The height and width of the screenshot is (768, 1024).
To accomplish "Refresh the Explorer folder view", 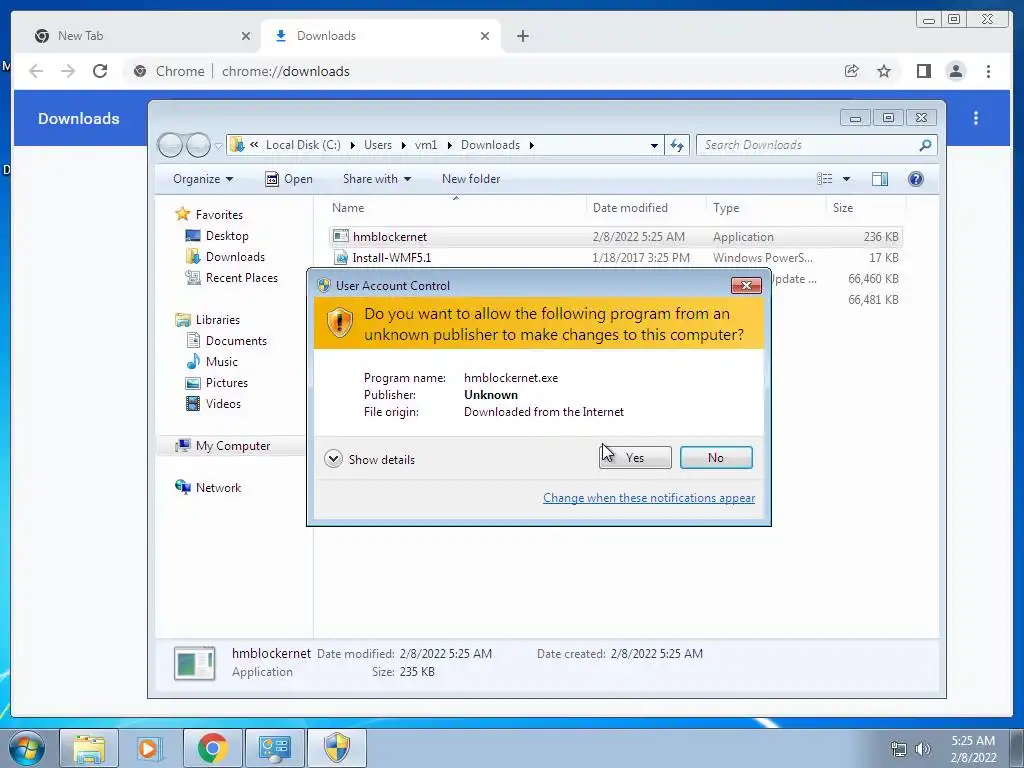I will coord(677,145).
